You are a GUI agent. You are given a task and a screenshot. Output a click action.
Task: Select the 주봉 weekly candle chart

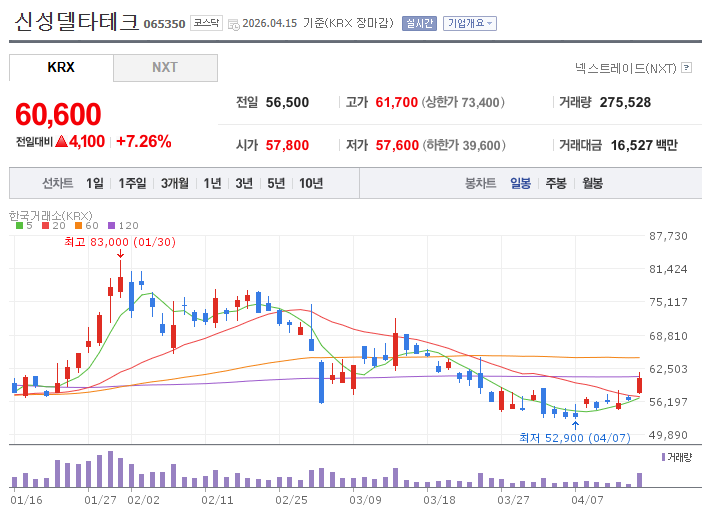556,183
